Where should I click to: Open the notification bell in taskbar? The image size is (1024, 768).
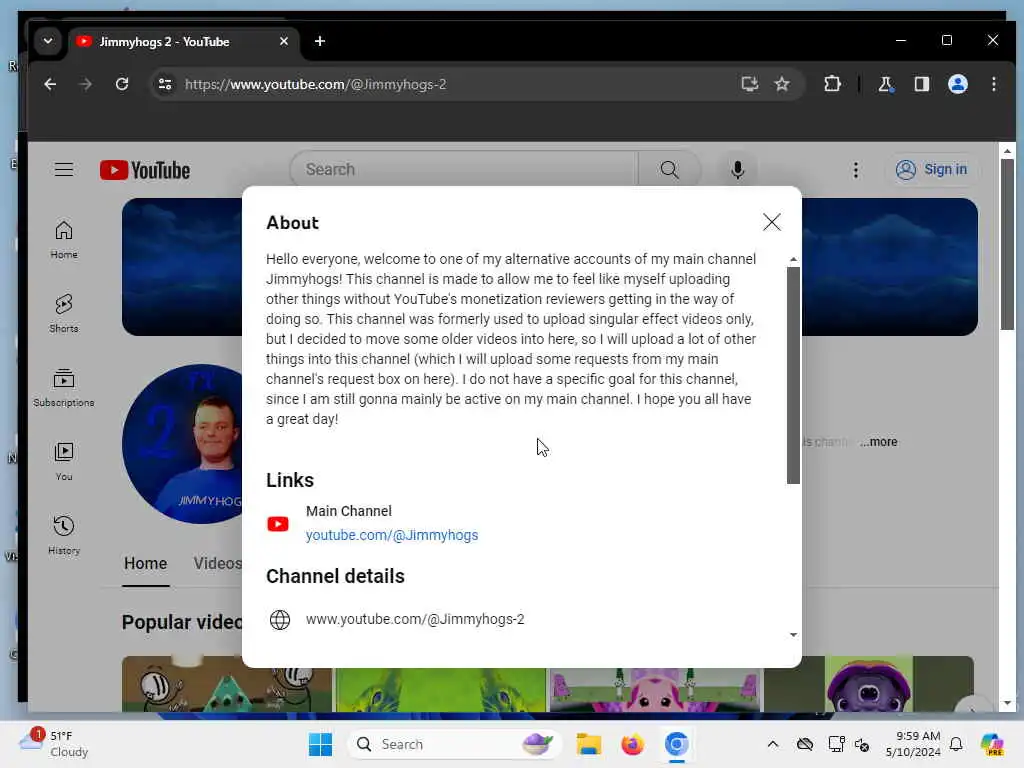coord(956,744)
